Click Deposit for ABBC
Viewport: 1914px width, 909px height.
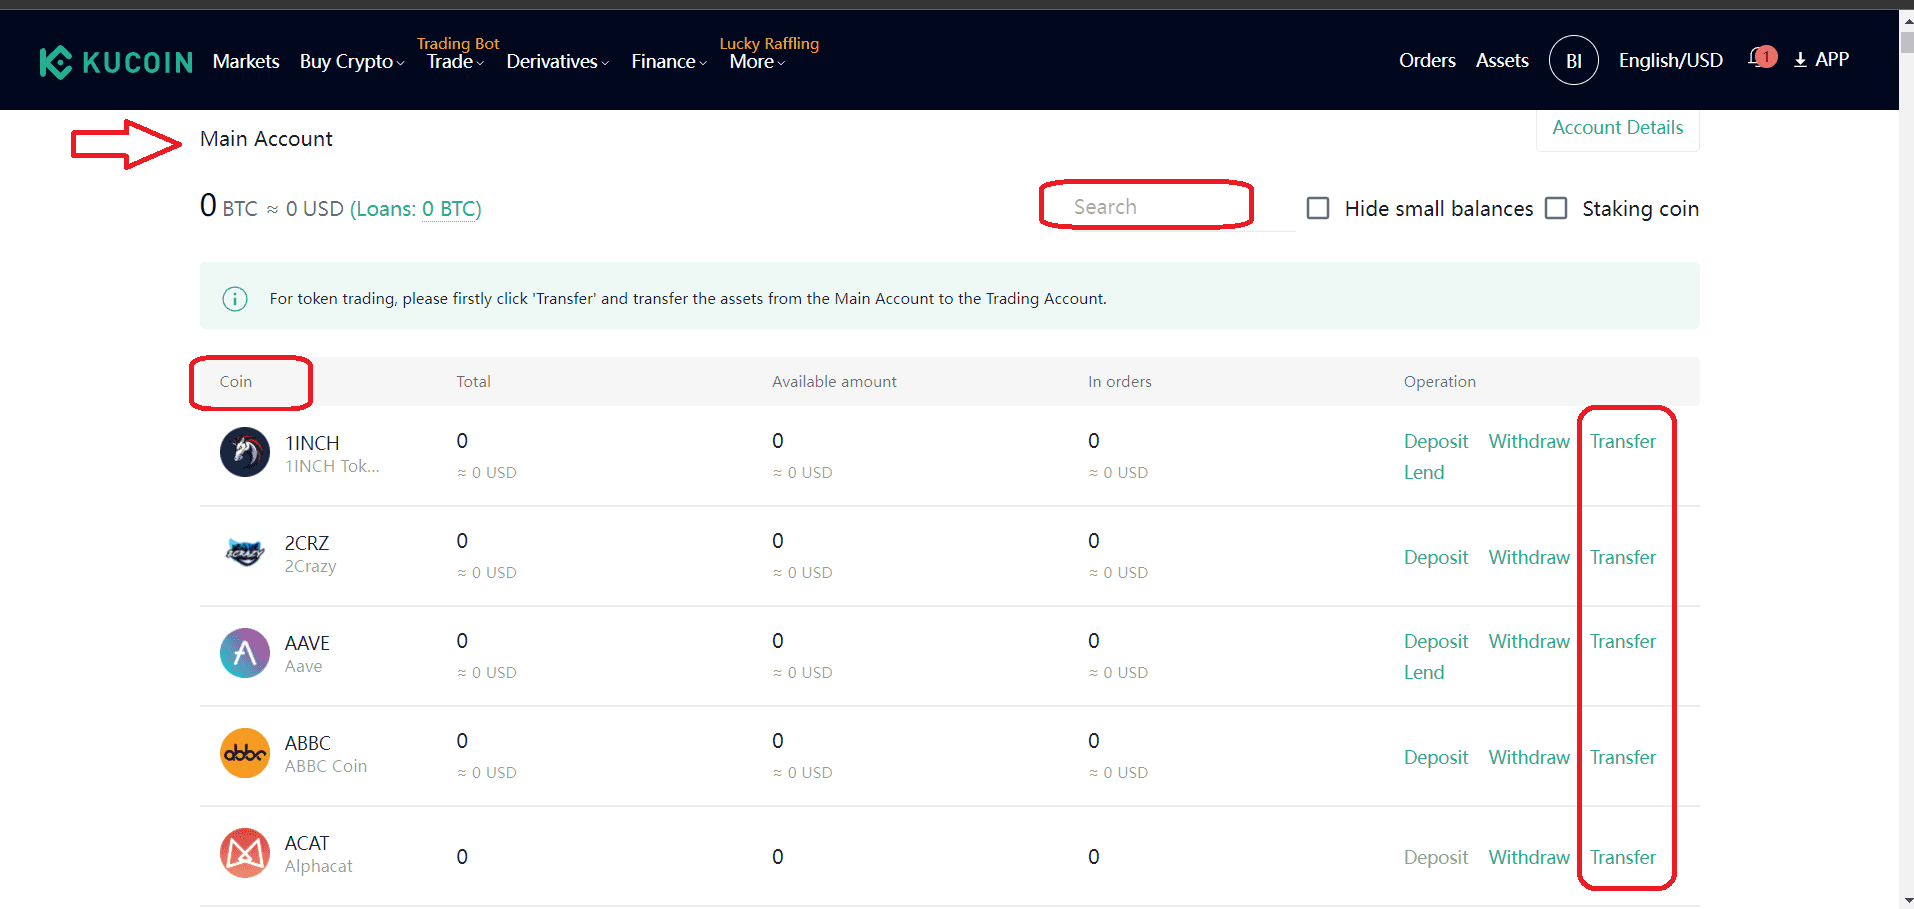[1436, 757]
